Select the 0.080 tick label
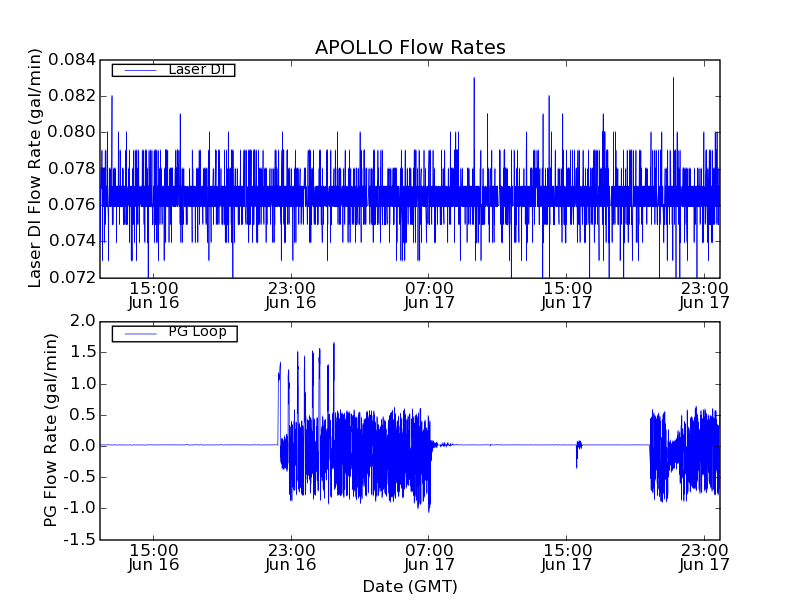Screen dimensions: 800x600 (x=72, y=132)
